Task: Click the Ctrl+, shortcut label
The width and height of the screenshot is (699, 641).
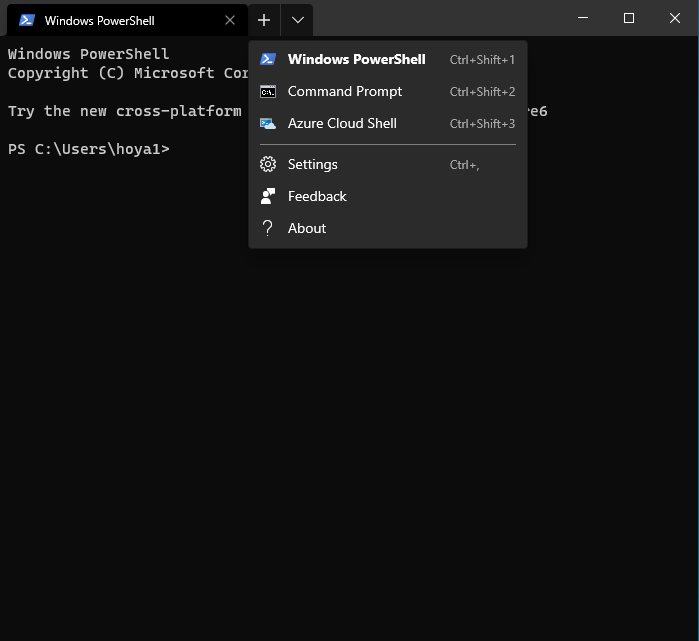Action: click(465, 165)
